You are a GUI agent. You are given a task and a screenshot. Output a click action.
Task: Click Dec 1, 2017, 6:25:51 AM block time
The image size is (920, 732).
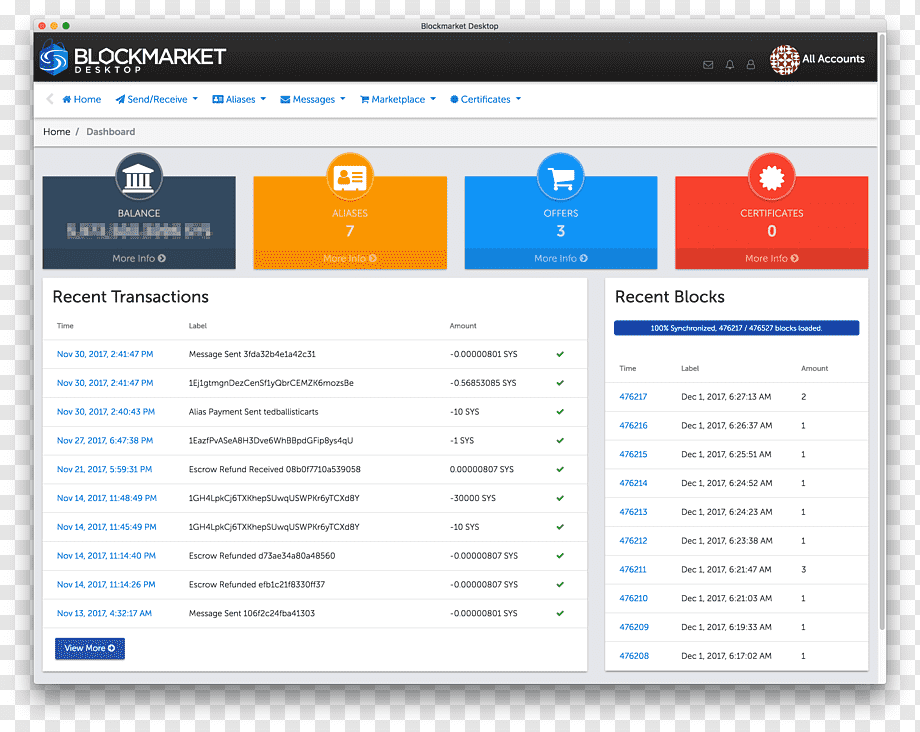coord(726,455)
